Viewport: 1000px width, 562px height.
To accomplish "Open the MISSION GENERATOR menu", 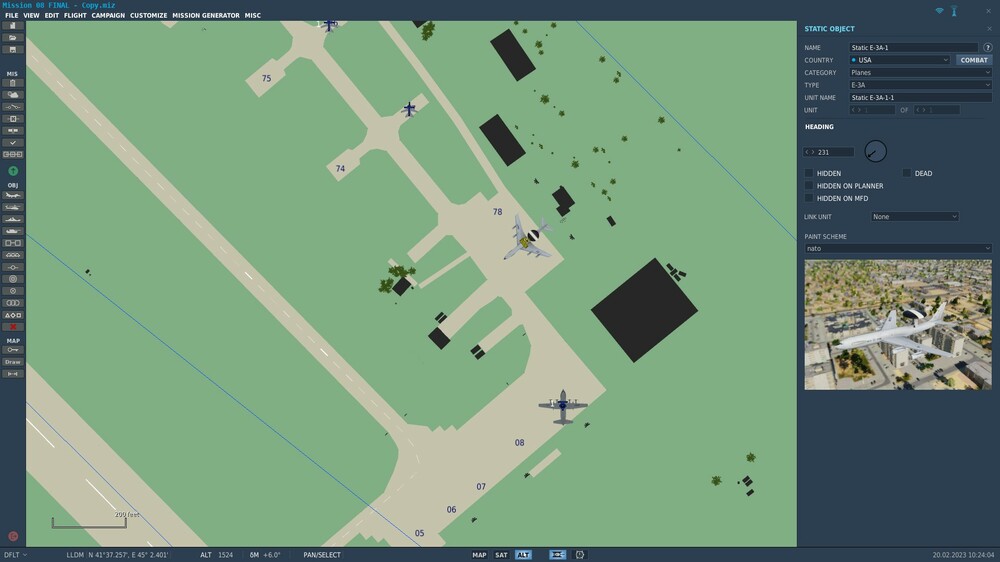I will tap(205, 15).
